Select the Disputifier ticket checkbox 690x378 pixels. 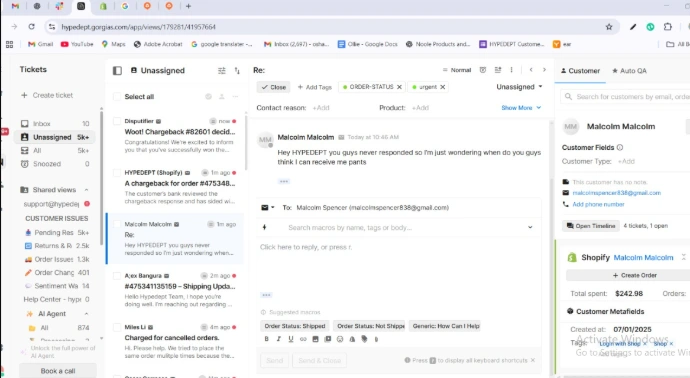point(117,121)
